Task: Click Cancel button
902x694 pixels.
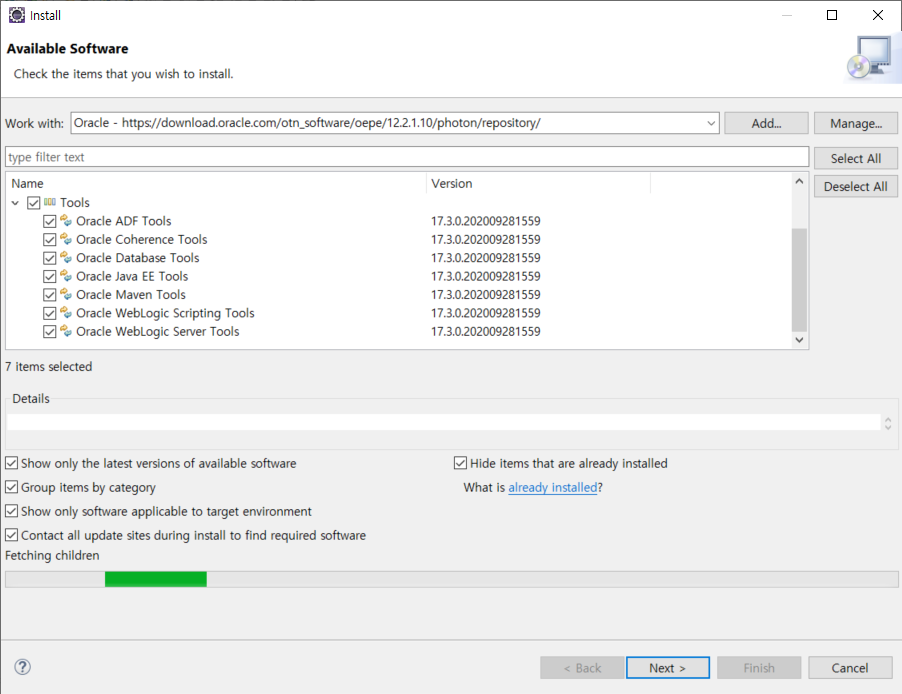Action: pyautogui.click(x=850, y=668)
